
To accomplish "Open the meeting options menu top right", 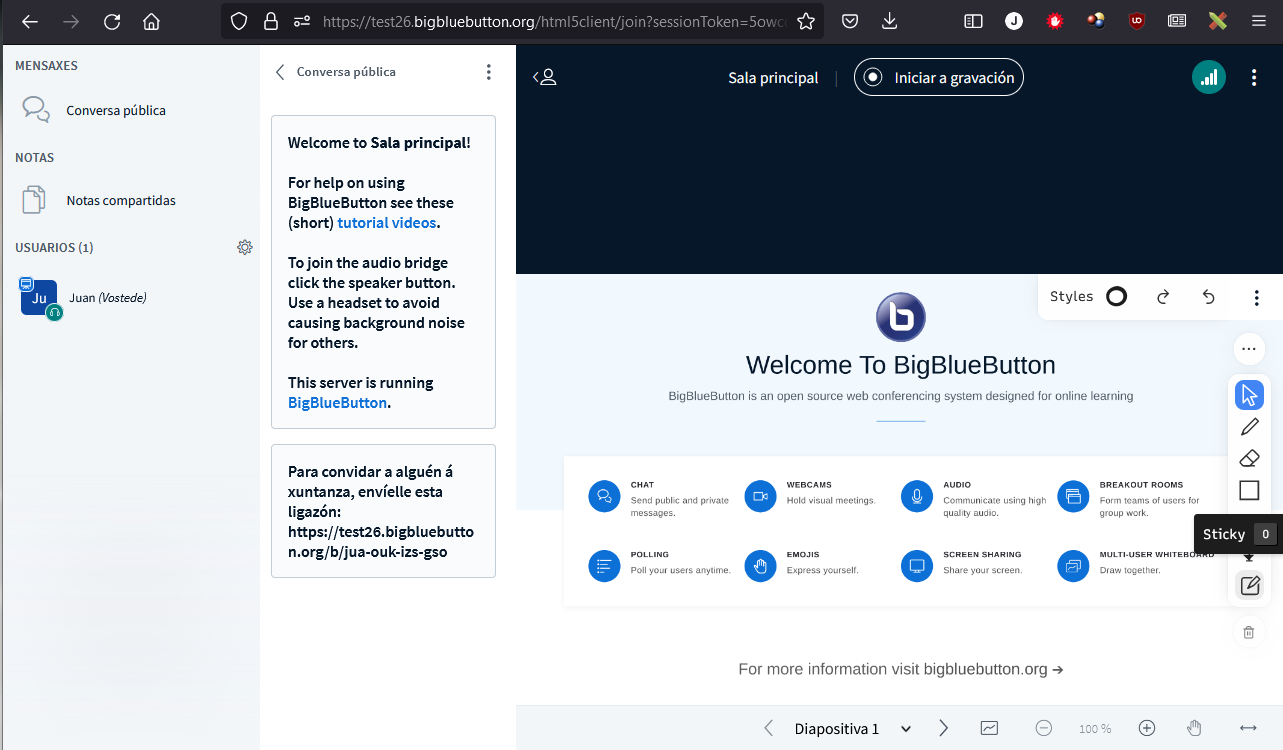I will click(1254, 77).
